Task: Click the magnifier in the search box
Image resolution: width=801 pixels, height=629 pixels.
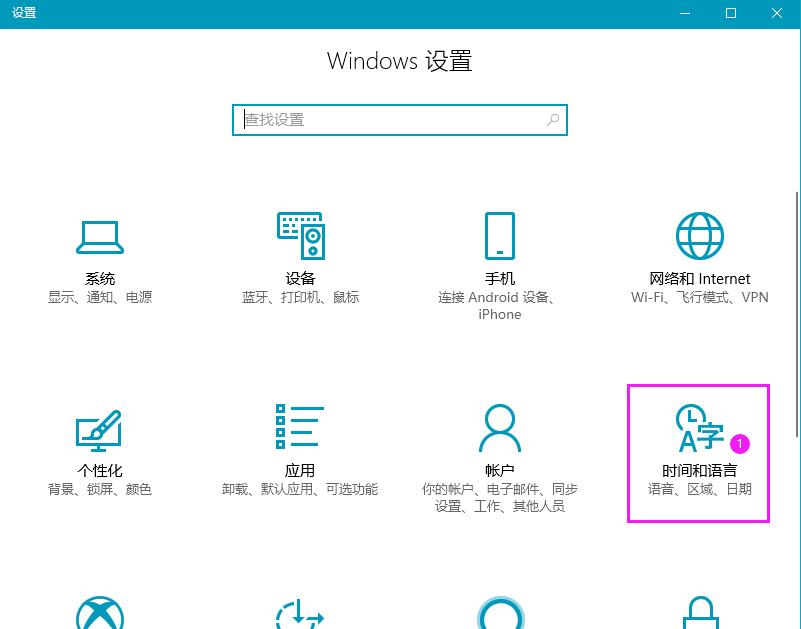Action: click(x=553, y=119)
